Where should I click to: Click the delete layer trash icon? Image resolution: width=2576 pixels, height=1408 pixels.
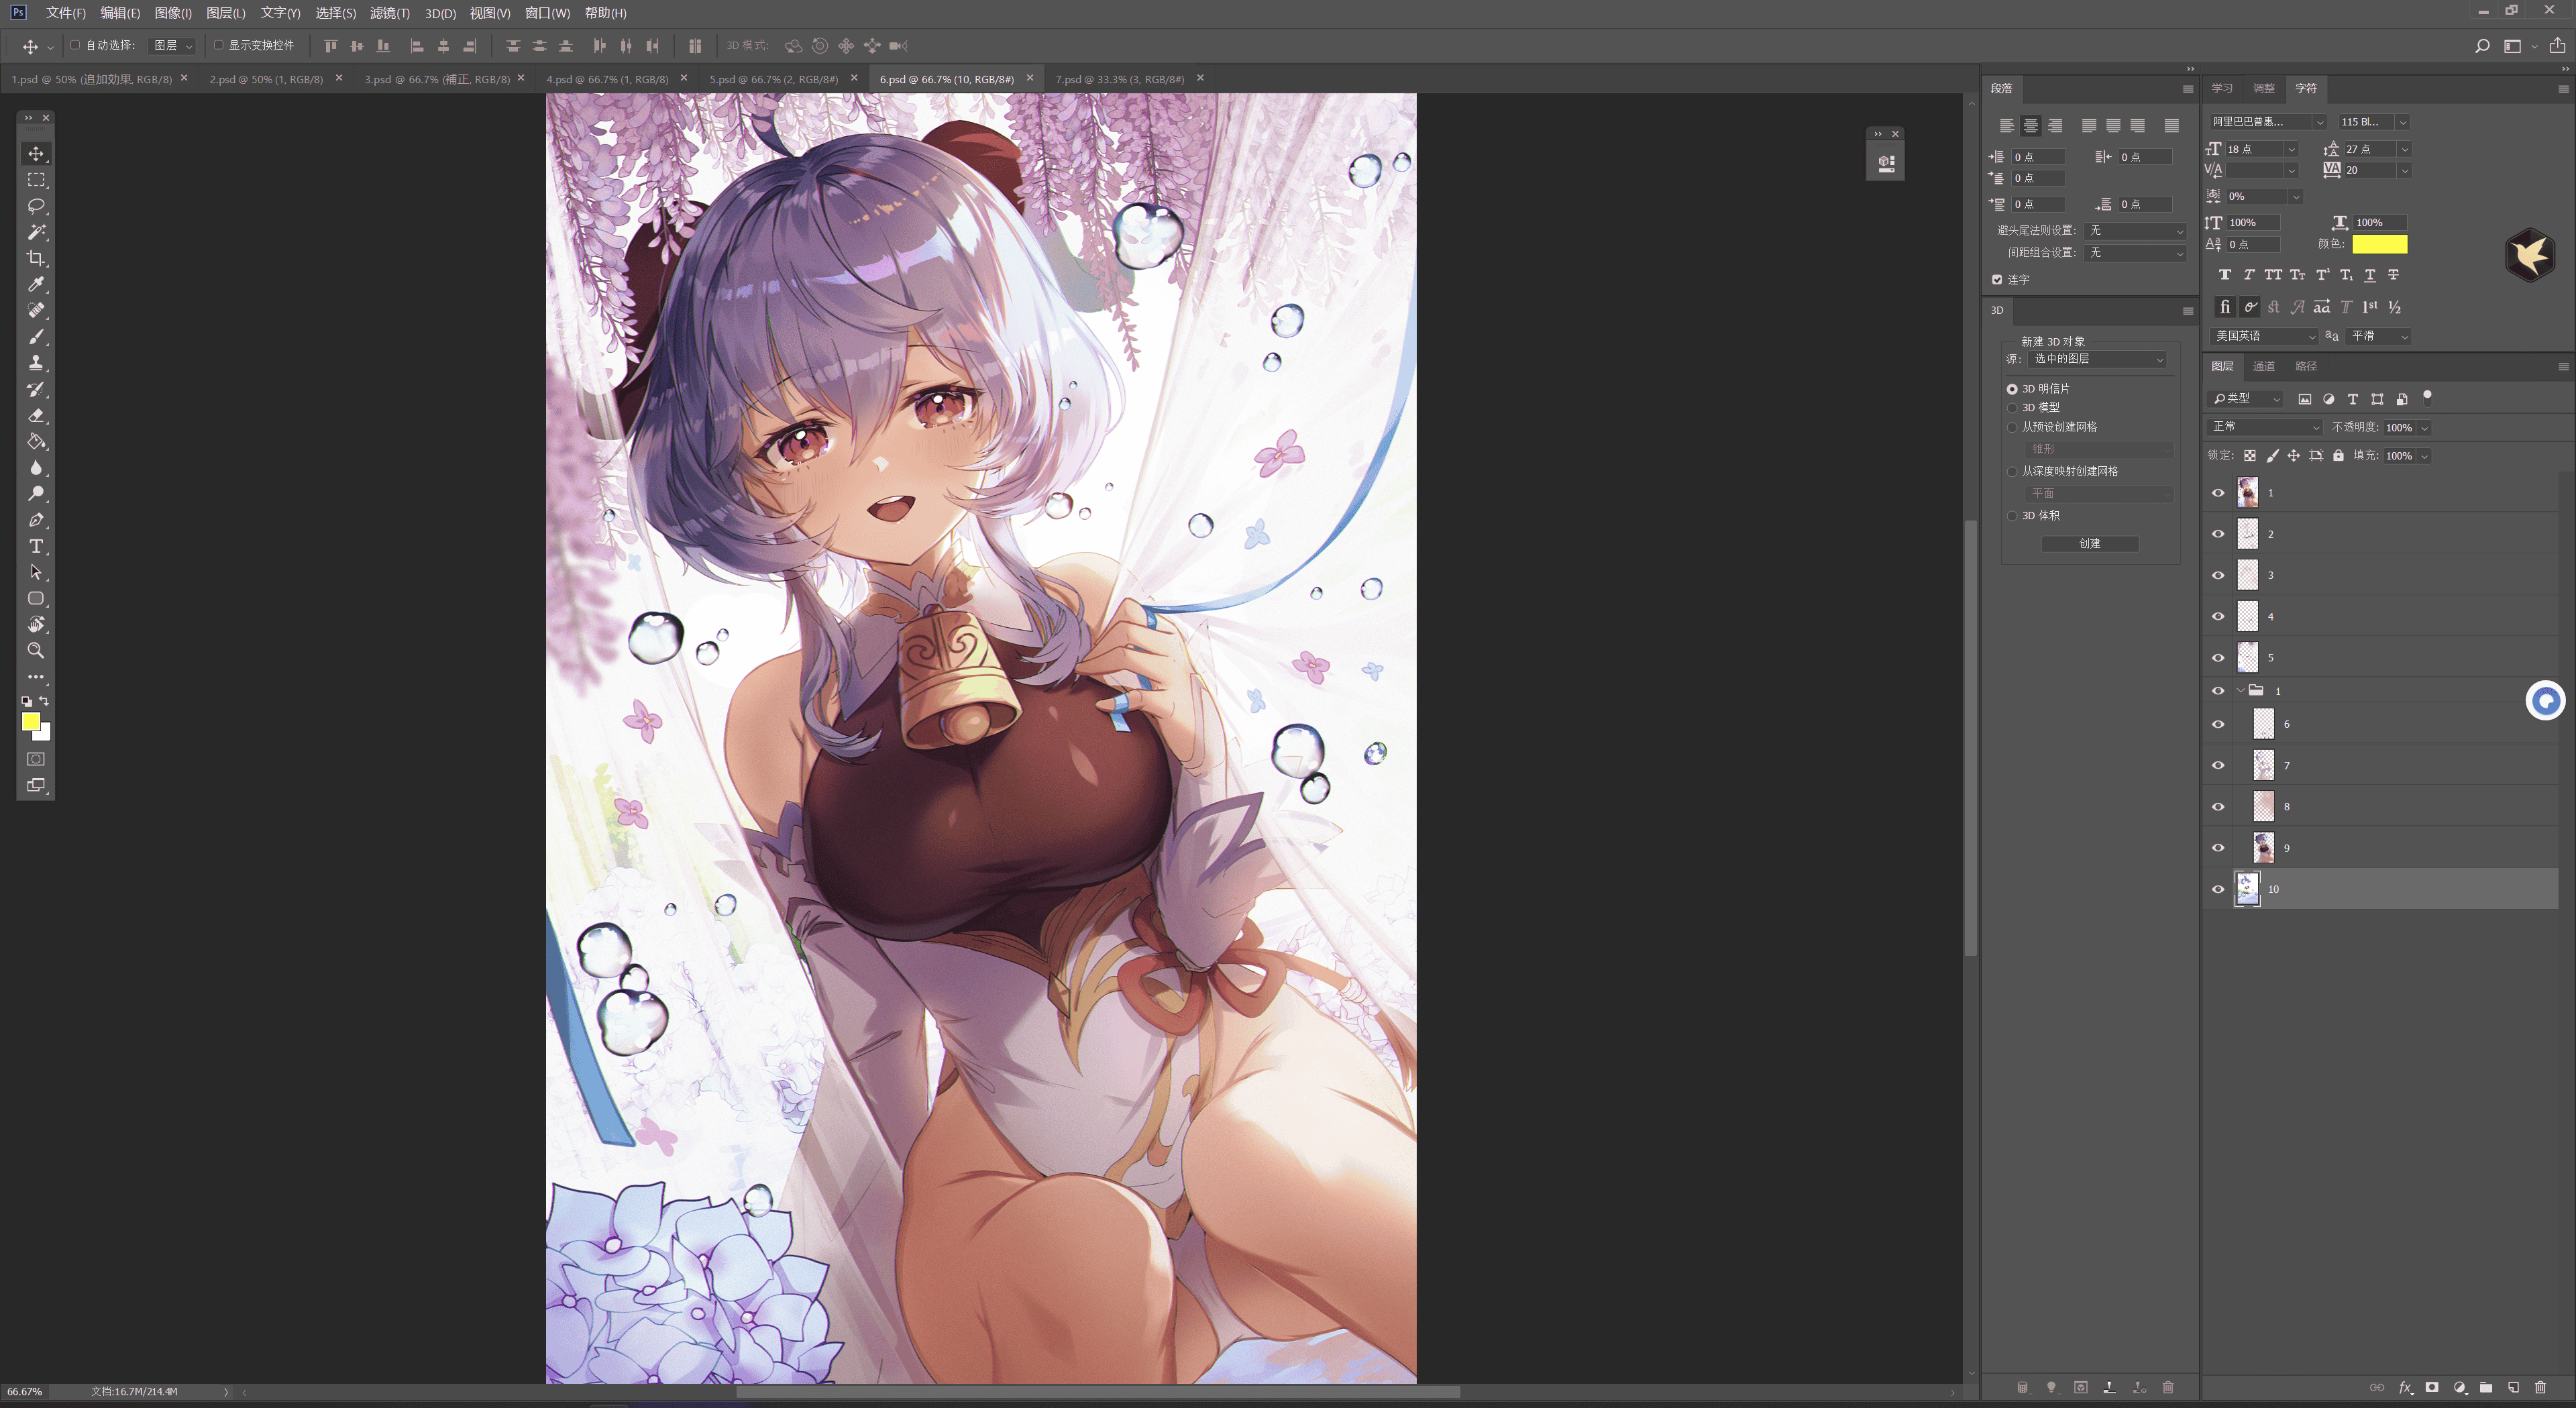click(2540, 1387)
